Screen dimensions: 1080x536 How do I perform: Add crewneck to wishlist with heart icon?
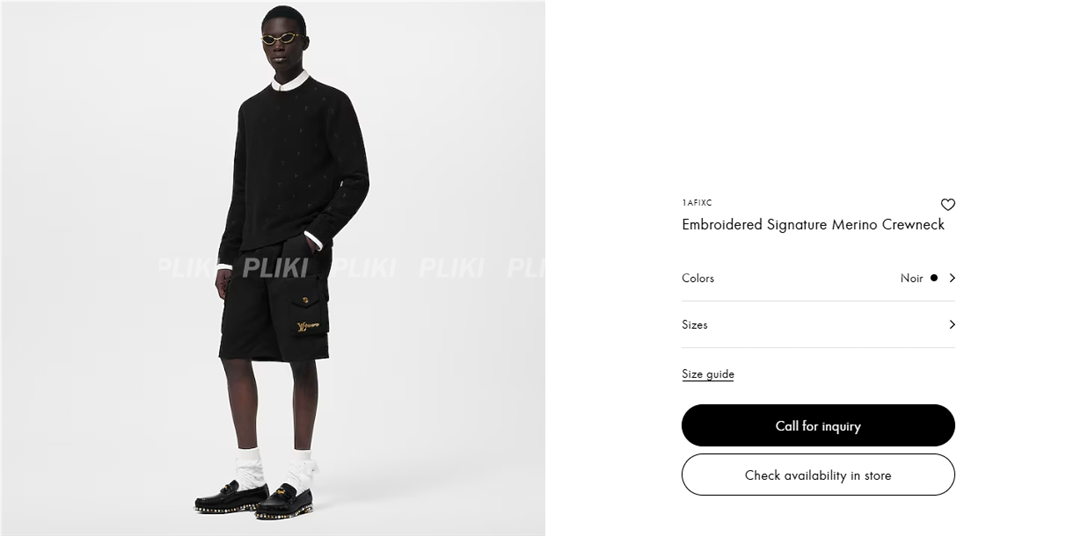(x=948, y=205)
